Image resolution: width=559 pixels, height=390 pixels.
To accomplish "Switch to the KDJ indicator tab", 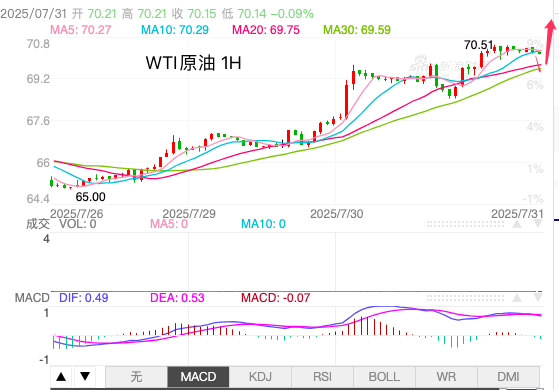I will pyautogui.click(x=260, y=377).
